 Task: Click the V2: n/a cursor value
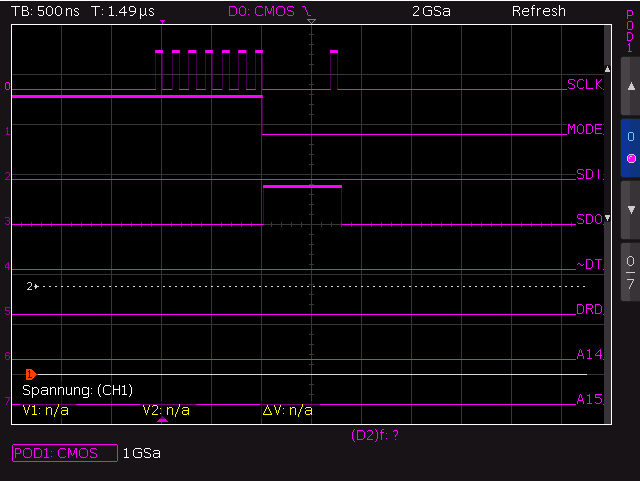166,410
